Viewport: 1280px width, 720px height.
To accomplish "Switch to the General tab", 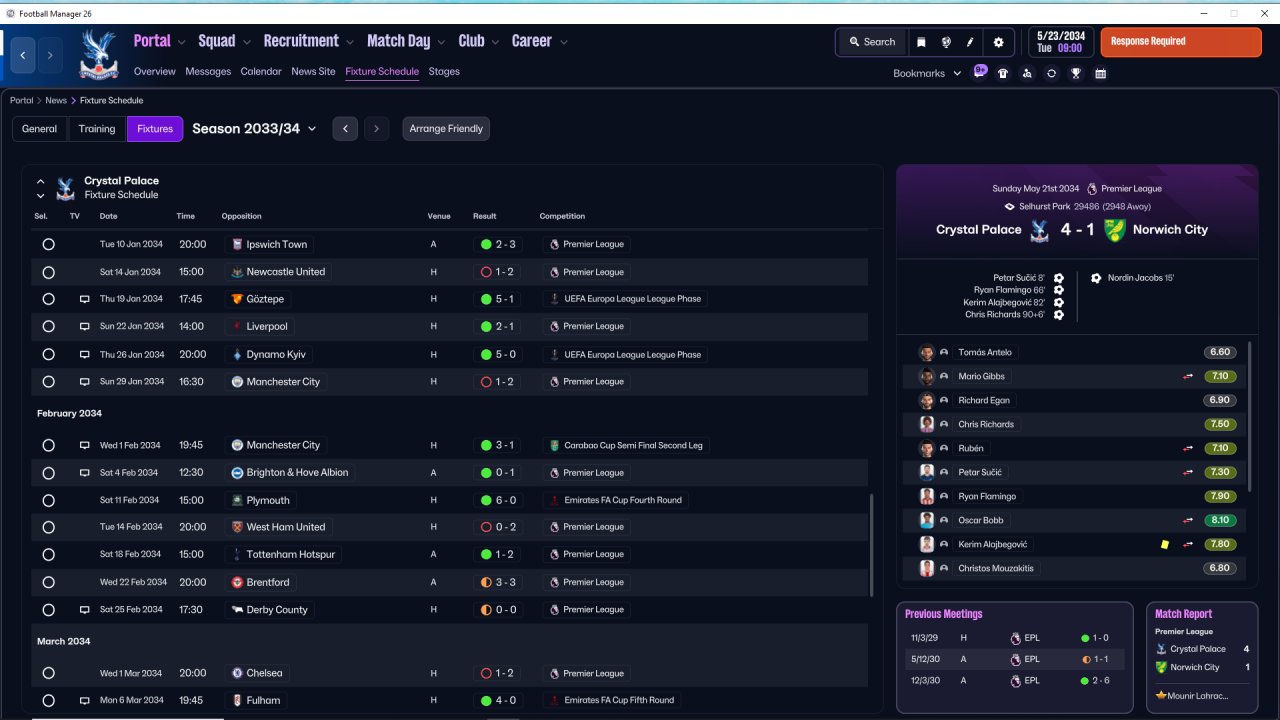I will click(x=40, y=129).
